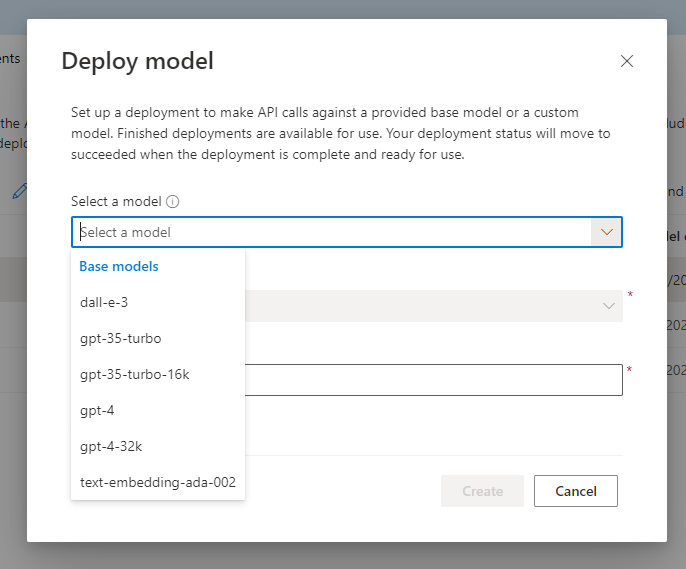This screenshot has height=569, width=686.
Task: Select gpt-4-32k base model
Action: pyautogui.click(x=158, y=447)
